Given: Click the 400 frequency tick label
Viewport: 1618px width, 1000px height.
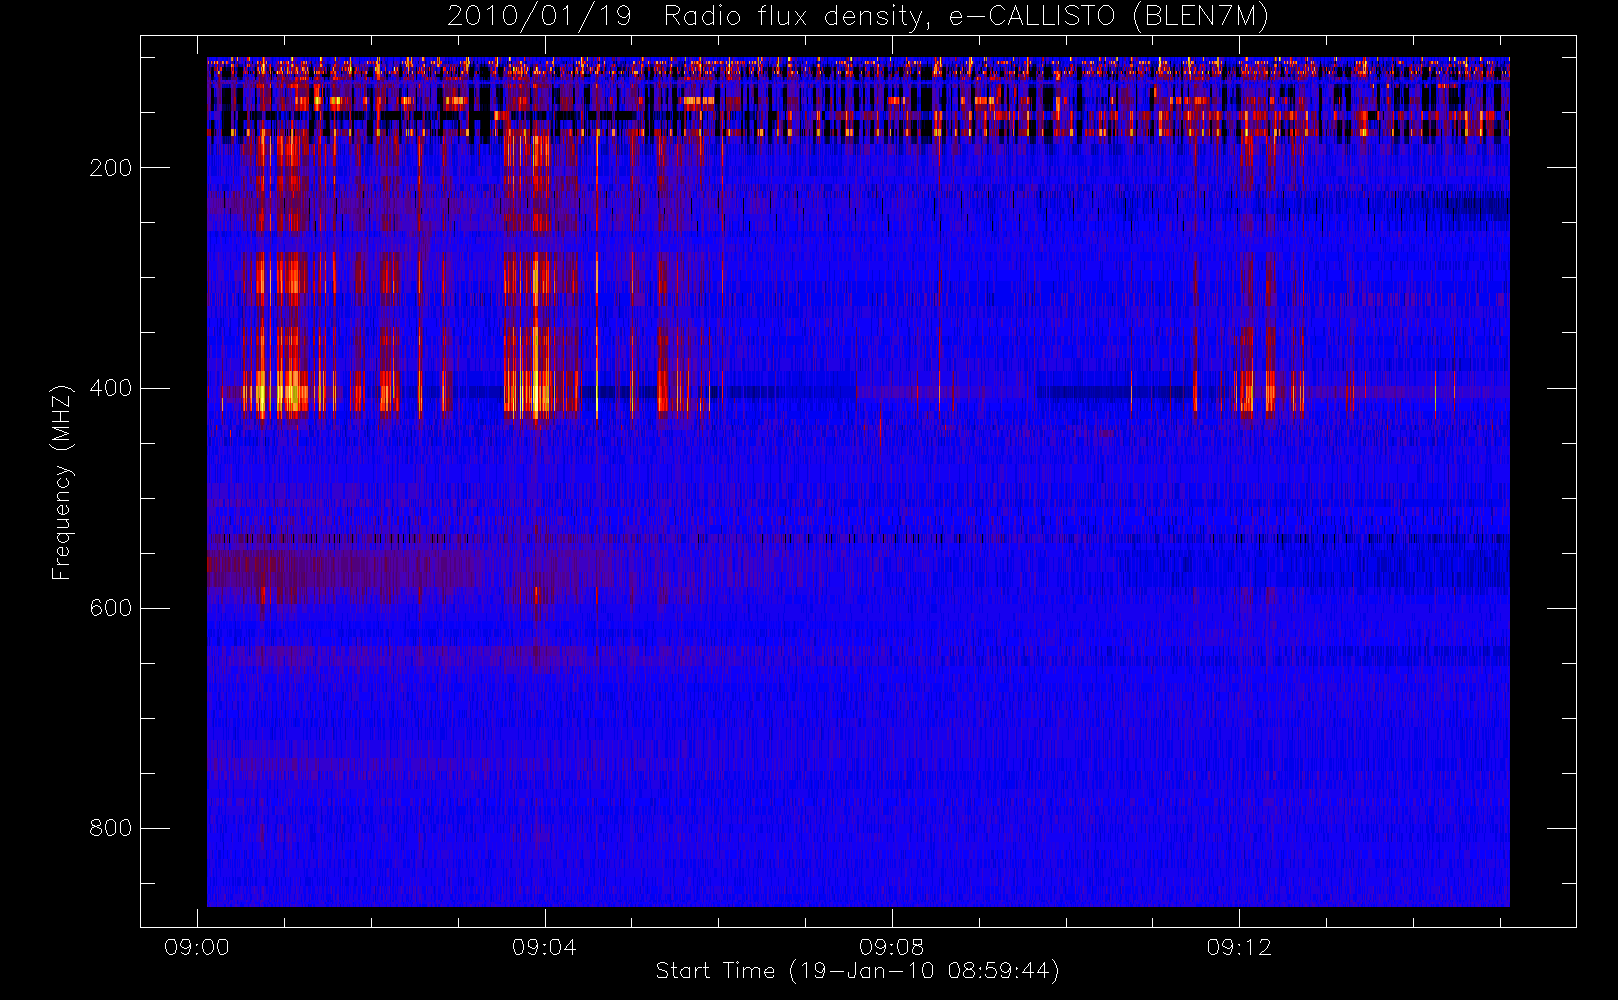Looking at the screenshot, I should tap(110, 388).
